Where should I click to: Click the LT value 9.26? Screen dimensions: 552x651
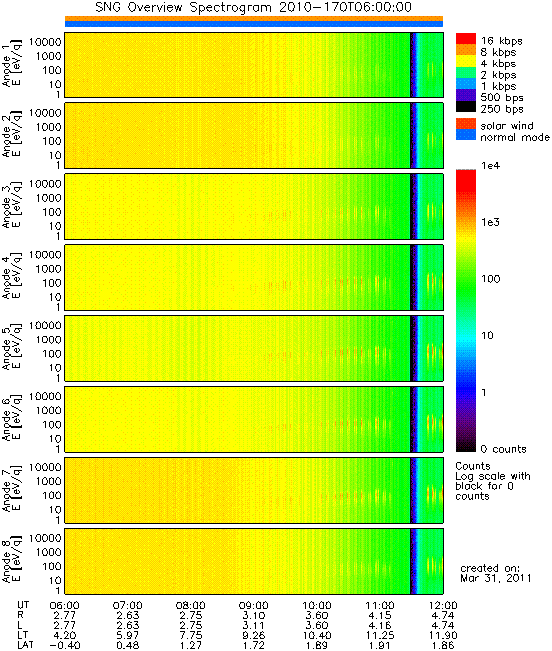[x=254, y=636]
